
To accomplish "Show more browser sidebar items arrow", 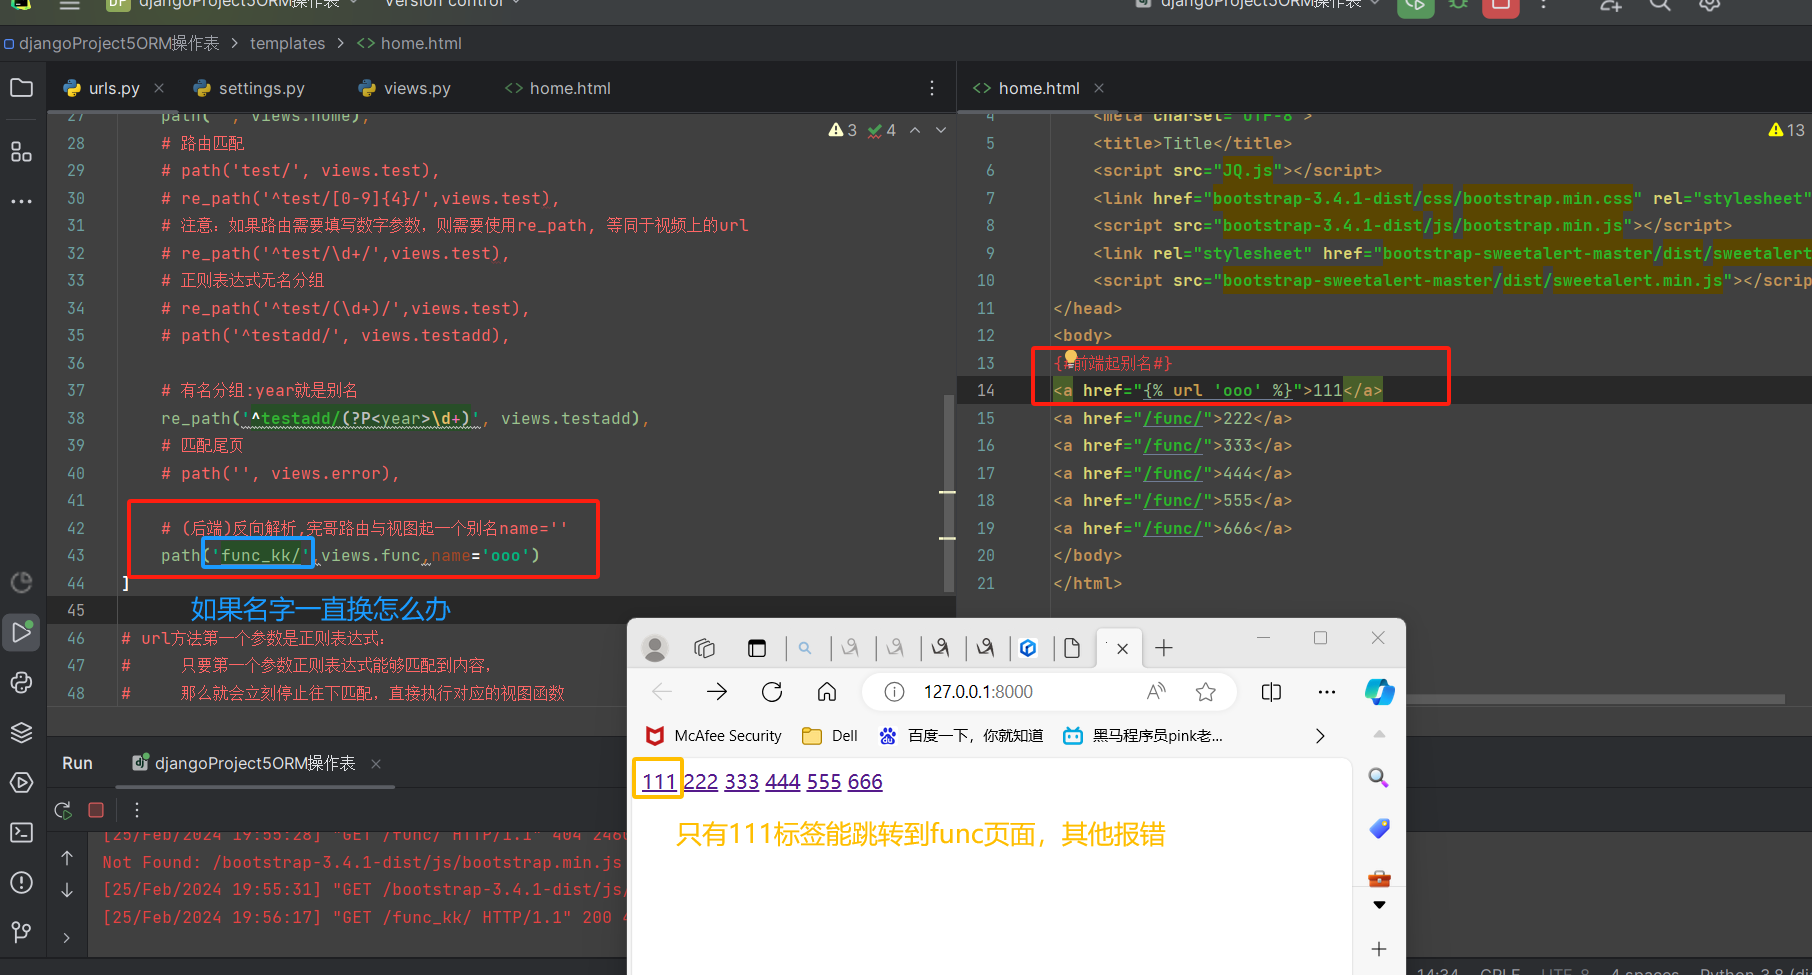I will [1379, 905].
